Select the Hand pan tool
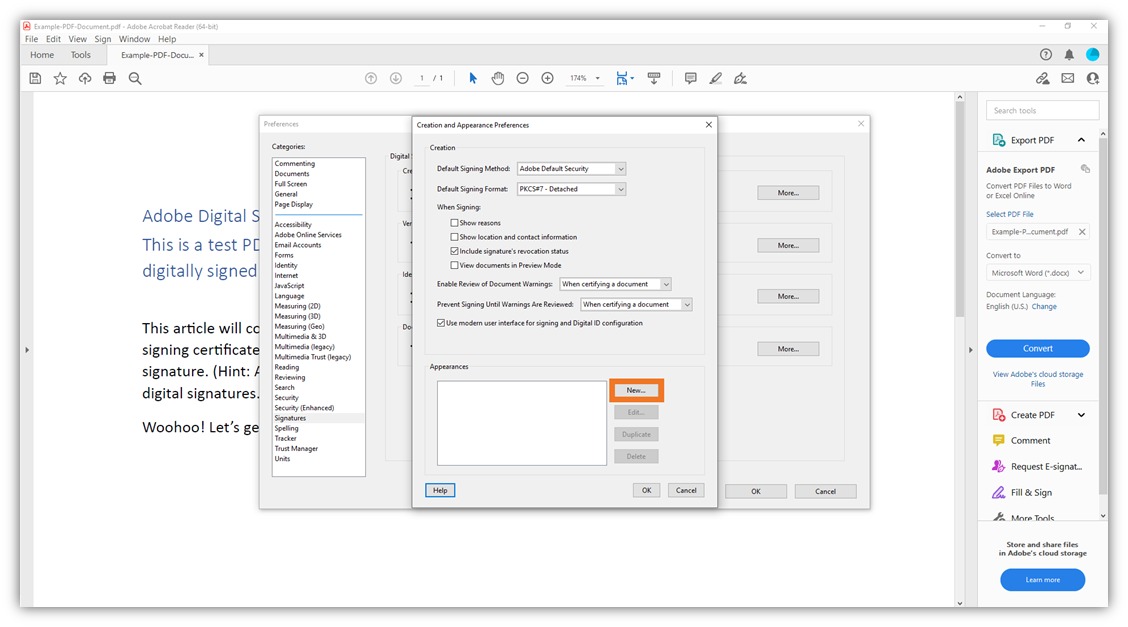The image size is (1128, 627). point(498,78)
